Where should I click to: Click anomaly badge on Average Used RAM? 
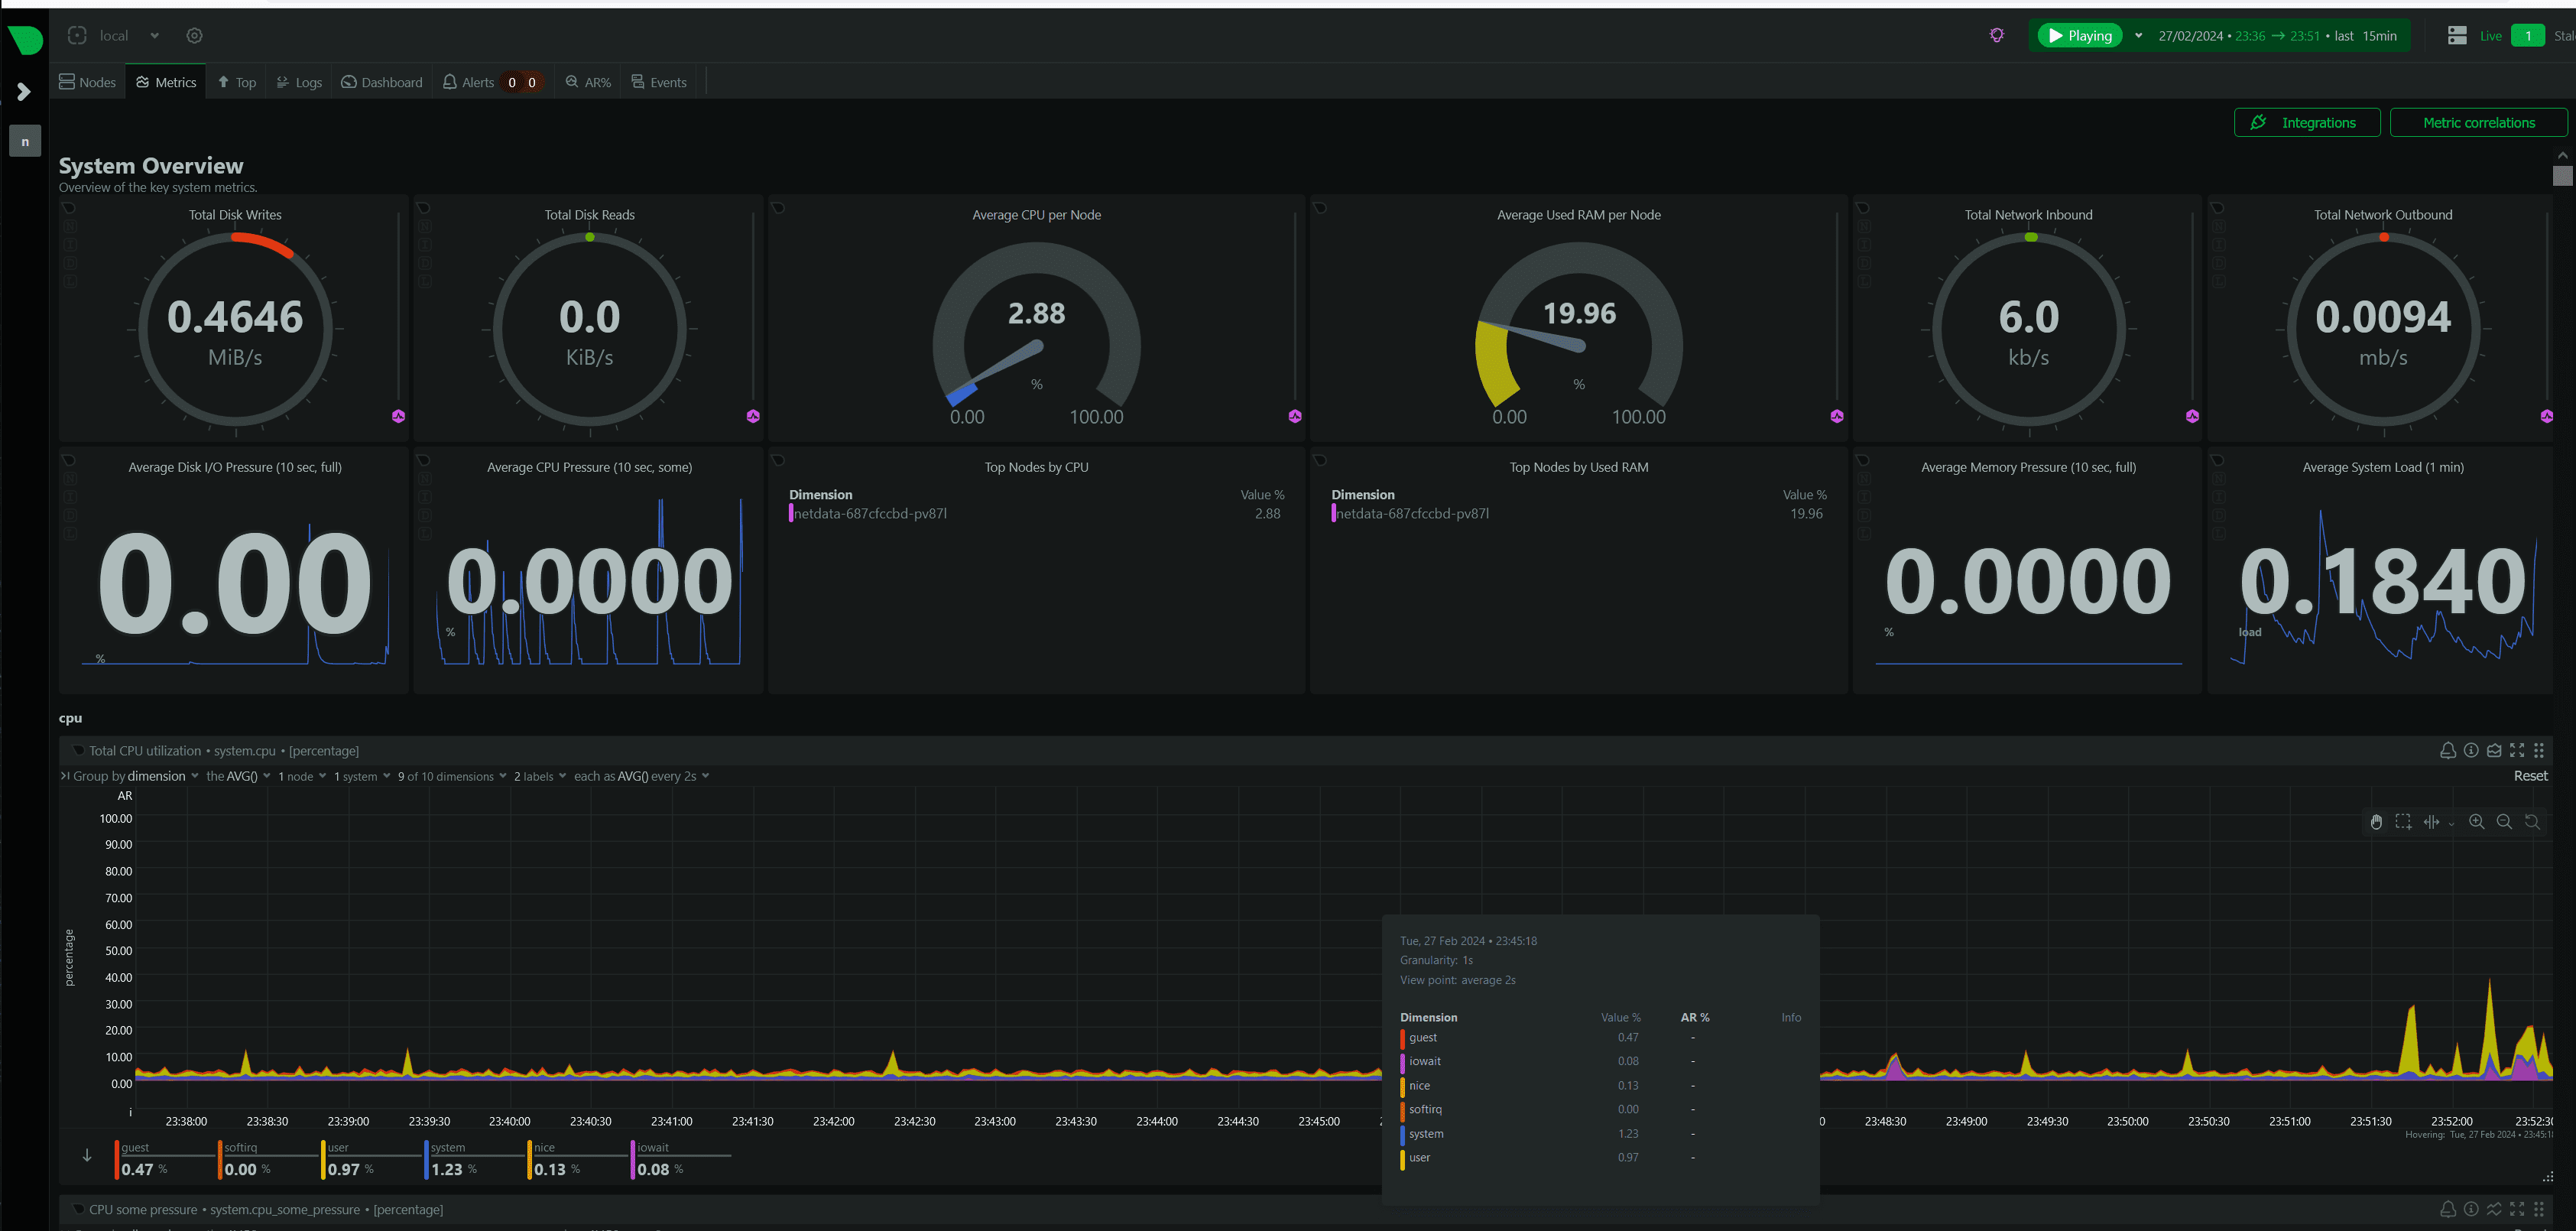(1837, 416)
